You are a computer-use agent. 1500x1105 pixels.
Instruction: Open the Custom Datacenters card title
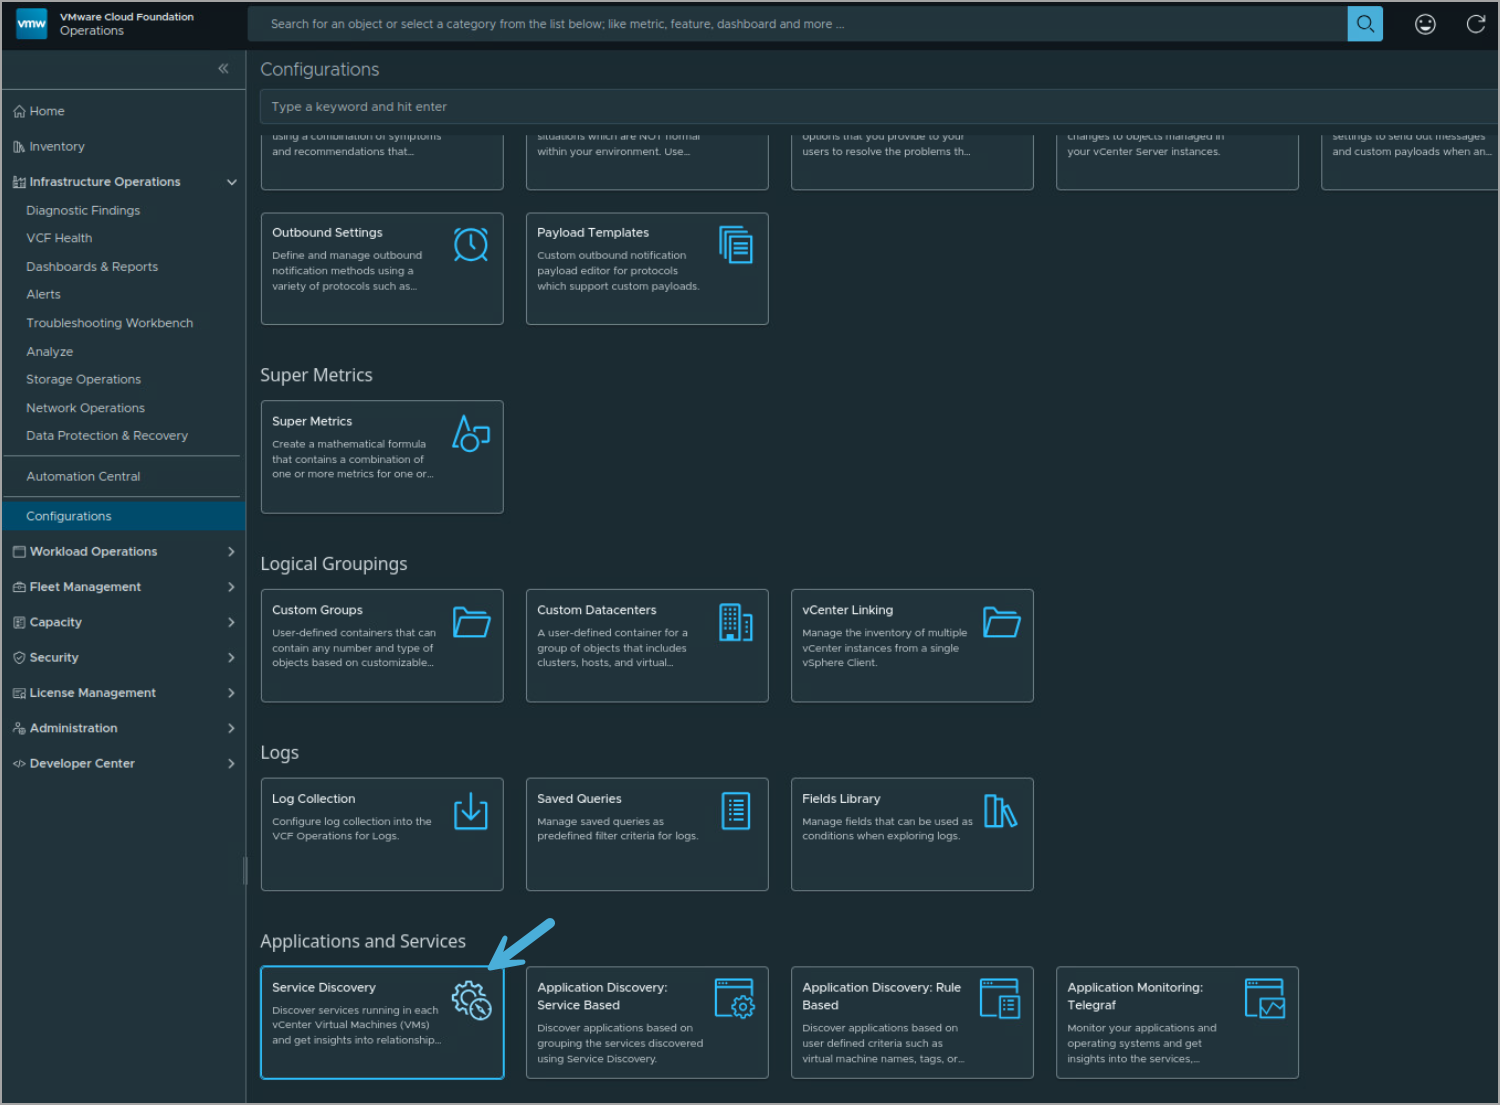coord(597,610)
